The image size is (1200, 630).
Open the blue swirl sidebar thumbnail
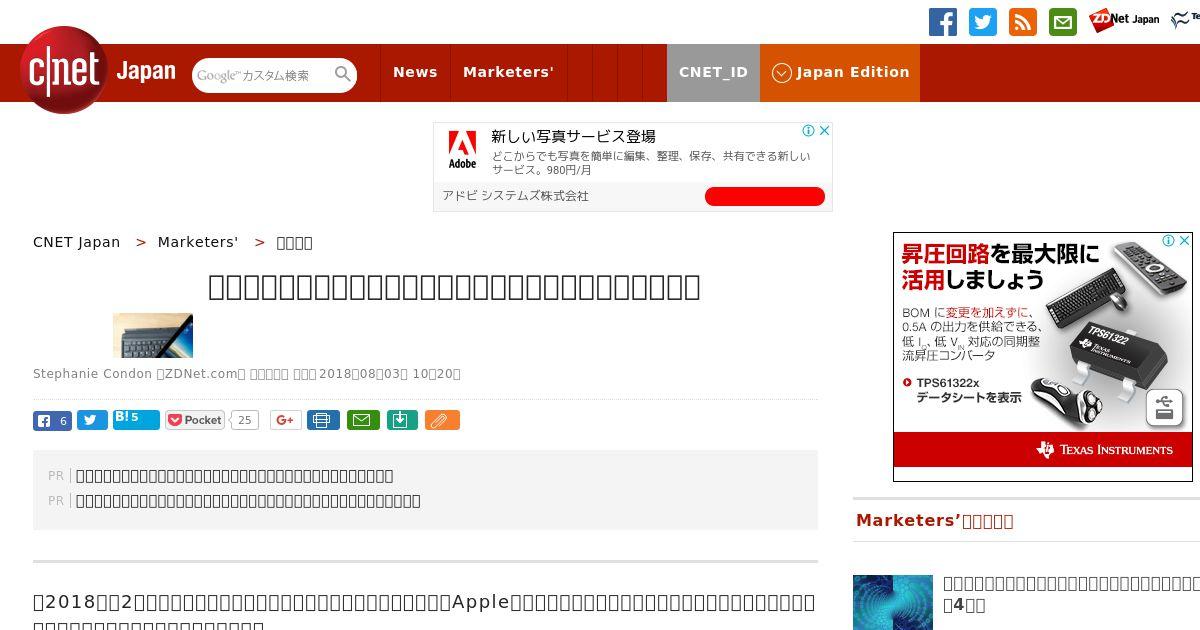[893, 602]
